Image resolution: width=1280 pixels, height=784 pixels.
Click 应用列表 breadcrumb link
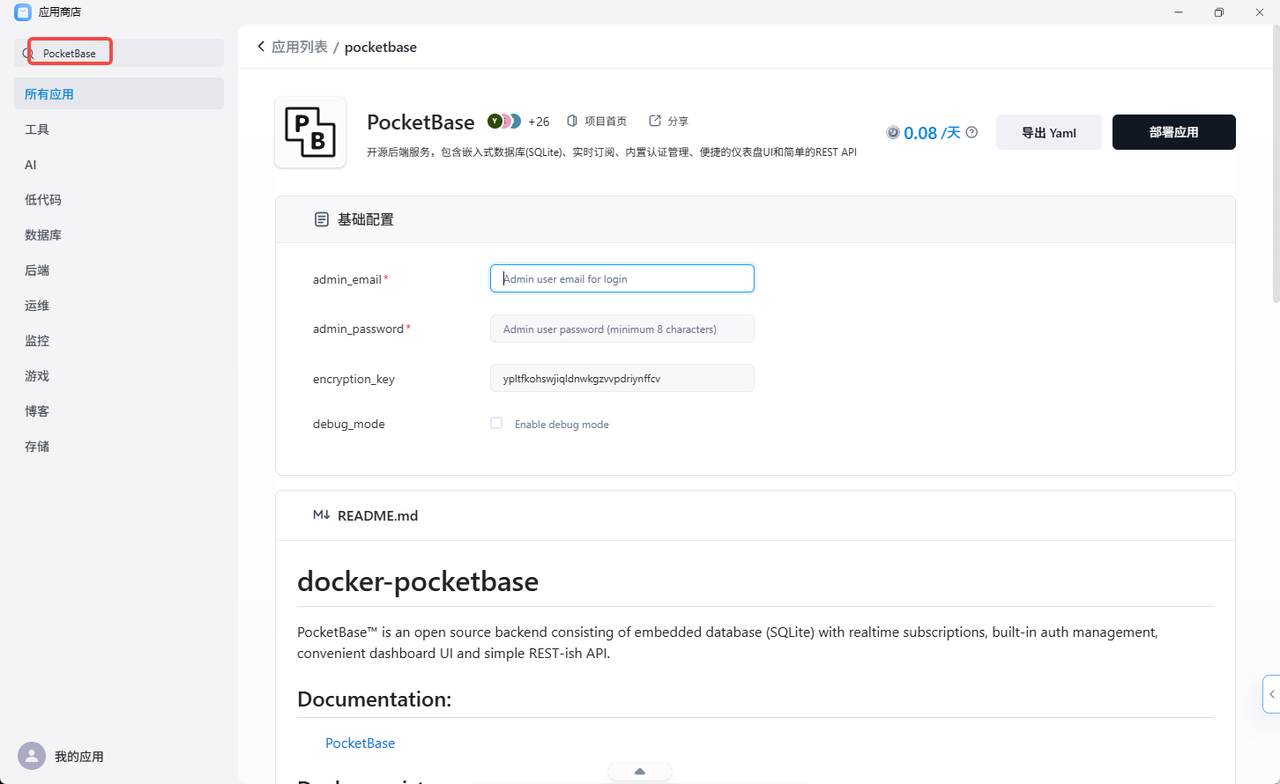click(300, 47)
